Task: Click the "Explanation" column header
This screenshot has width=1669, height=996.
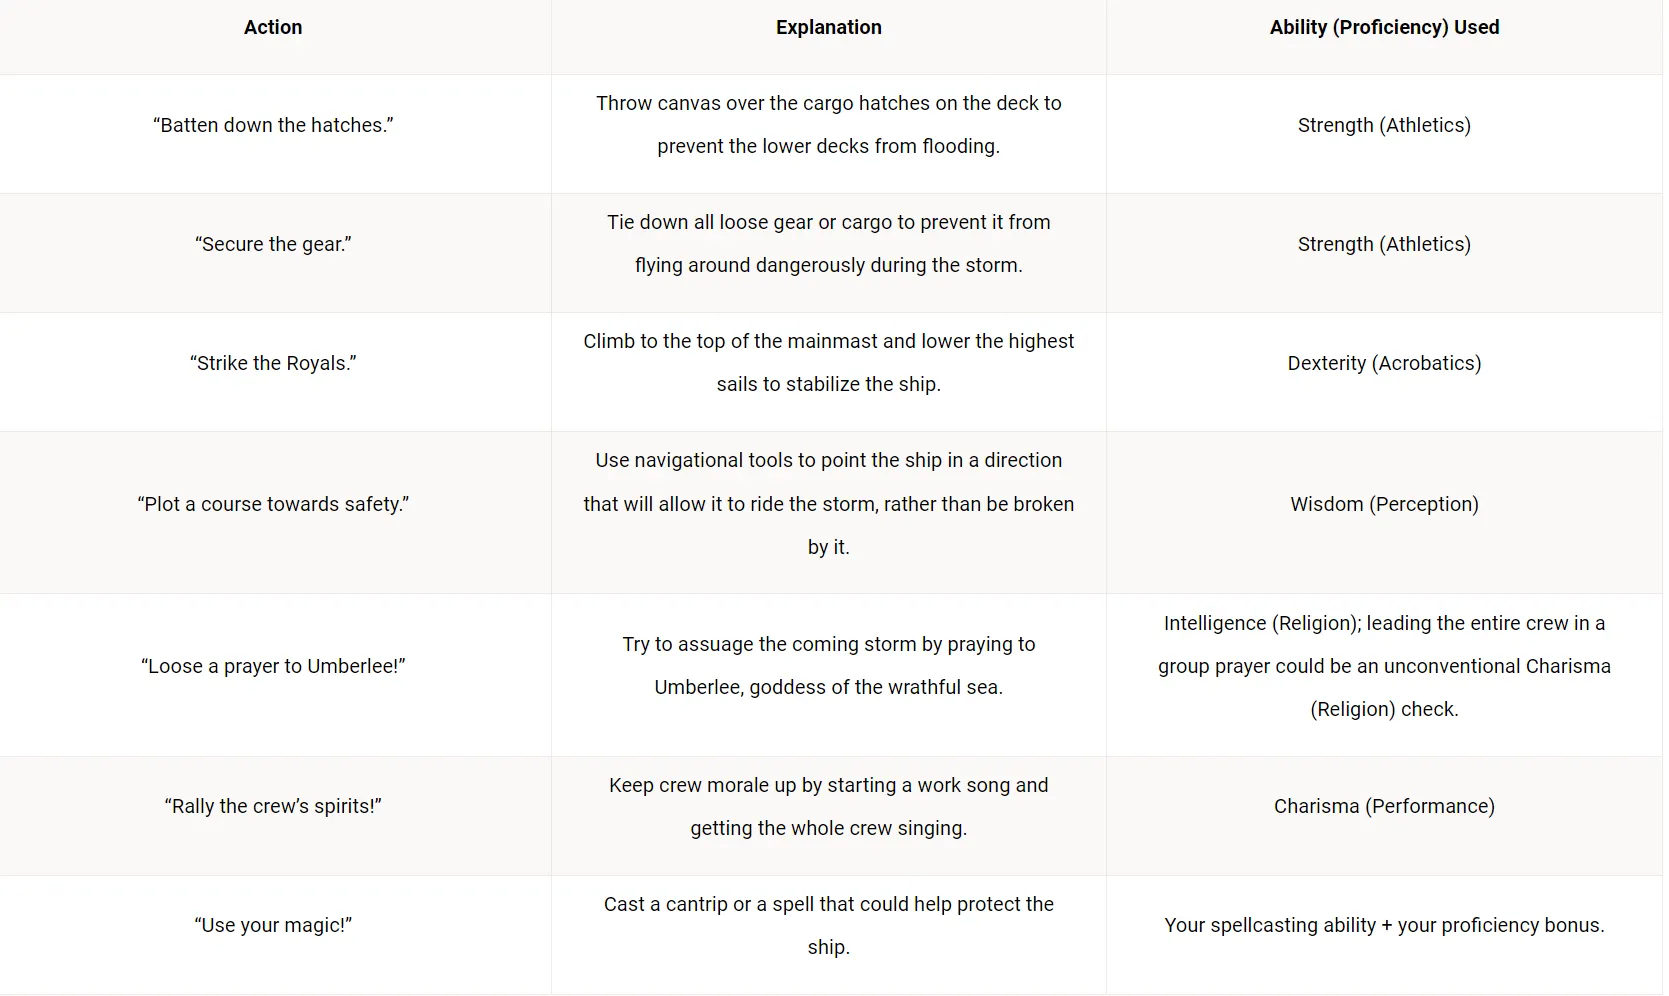Action: pyautogui.click(x=828, y=28)
